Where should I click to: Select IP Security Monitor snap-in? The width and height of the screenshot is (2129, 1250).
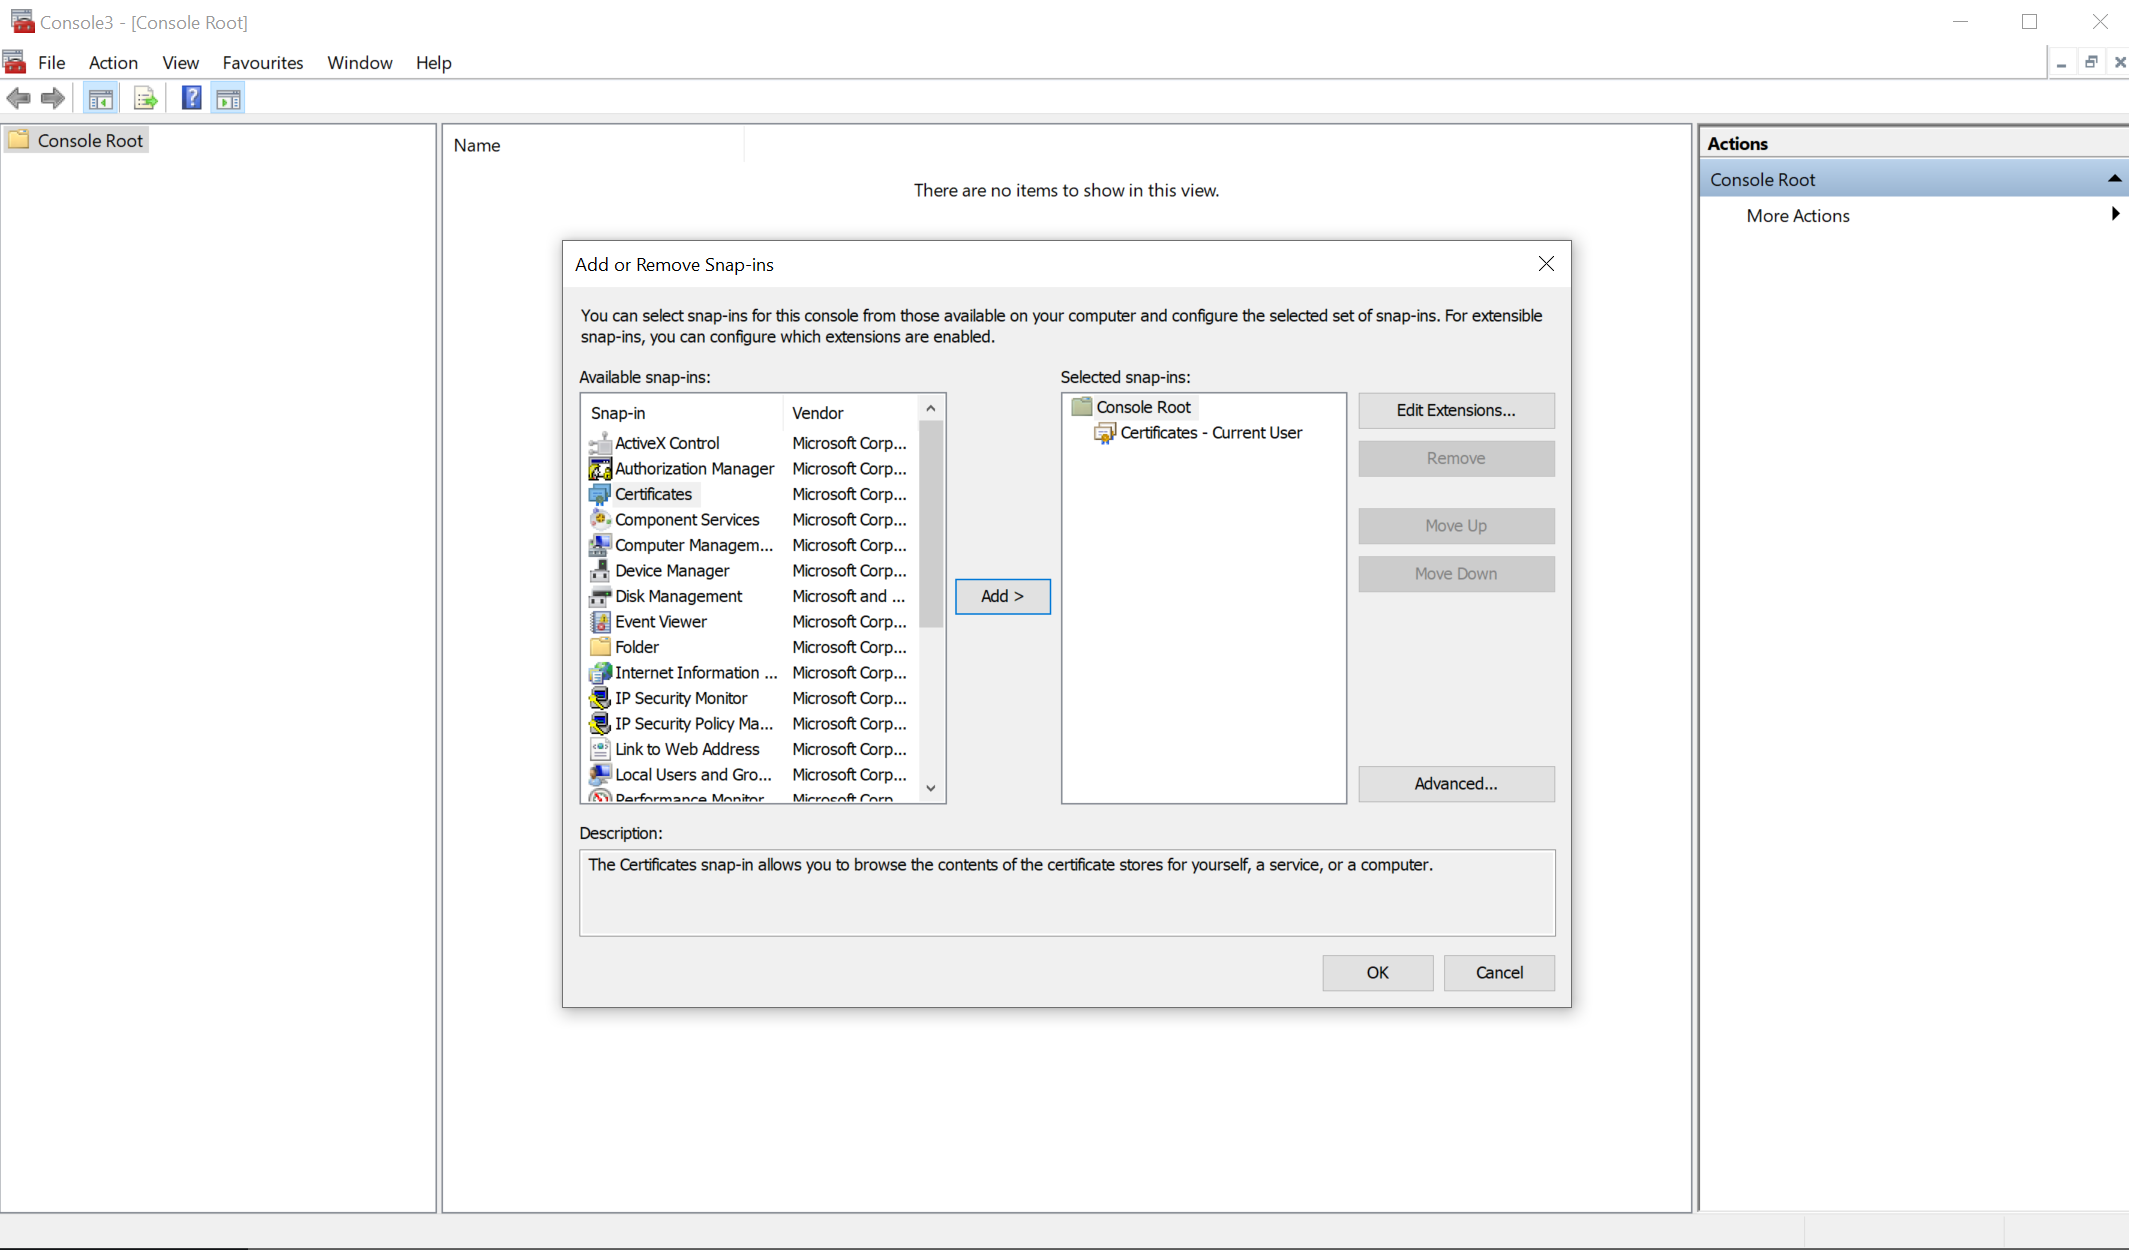coord(680,698)
